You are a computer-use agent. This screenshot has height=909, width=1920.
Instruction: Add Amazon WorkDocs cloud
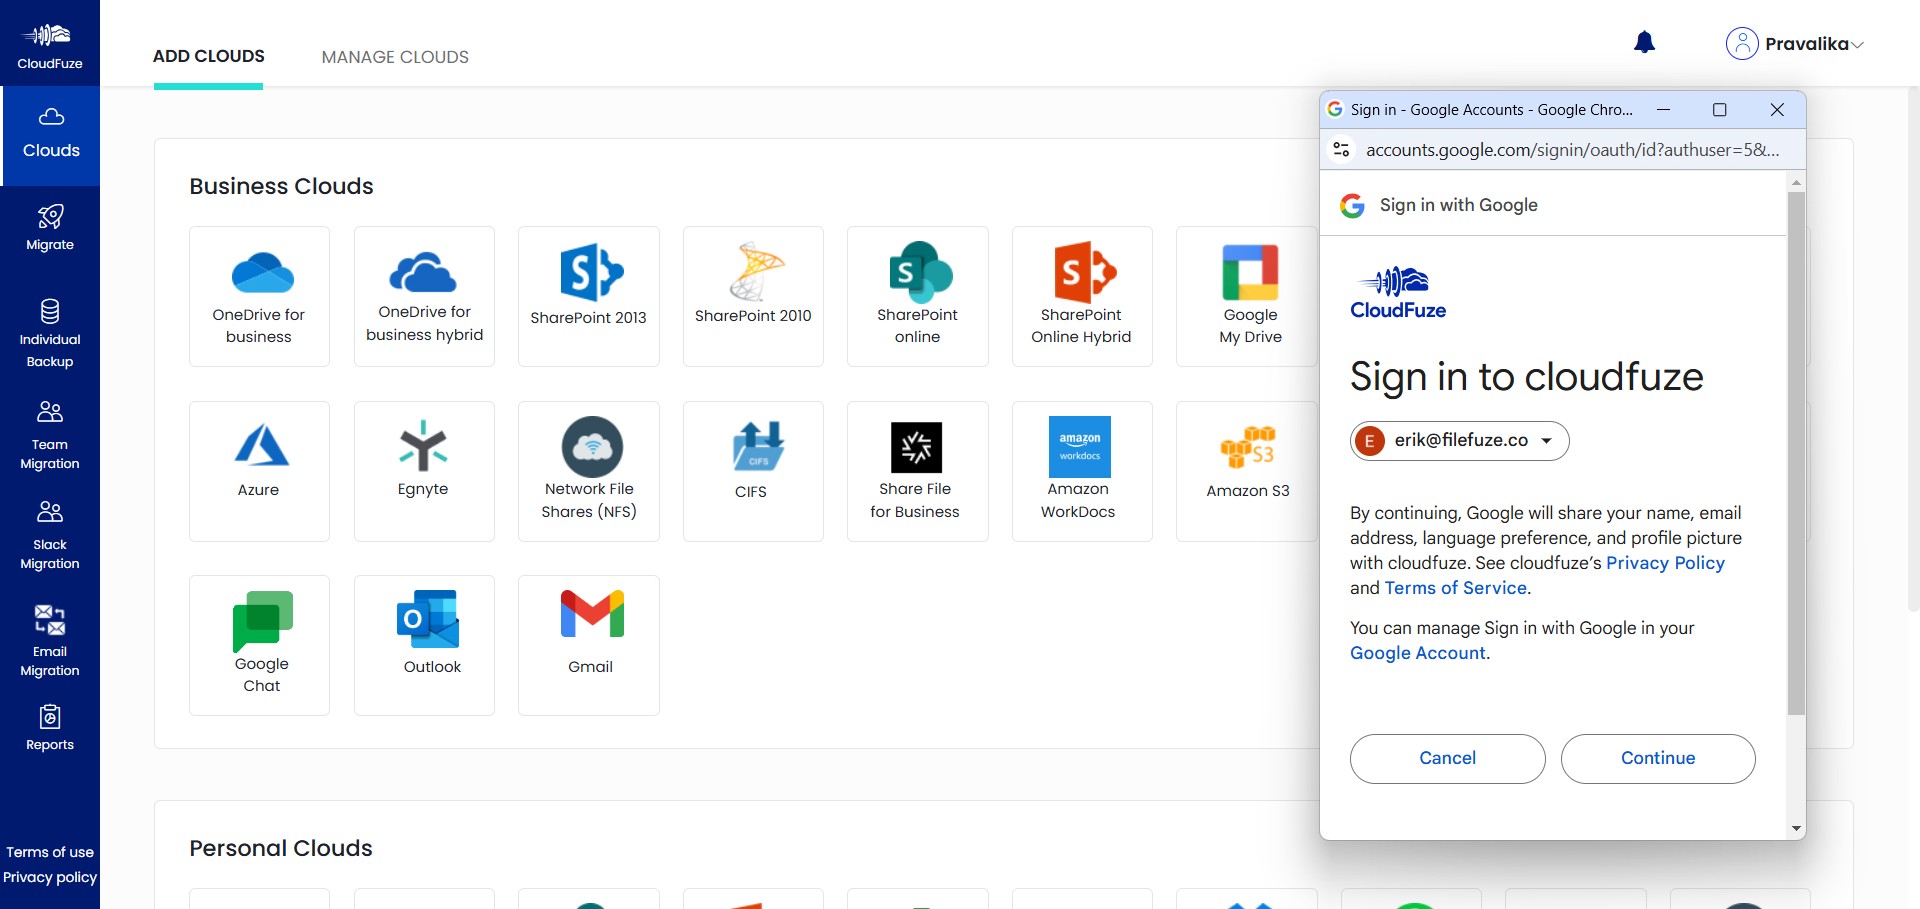click(1082, 471)
